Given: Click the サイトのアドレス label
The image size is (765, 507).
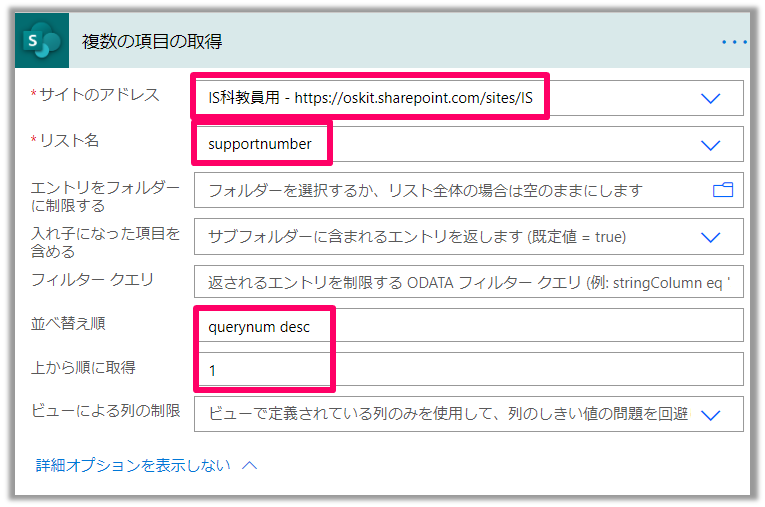Looking at the screenshot, I should (99, 94).
